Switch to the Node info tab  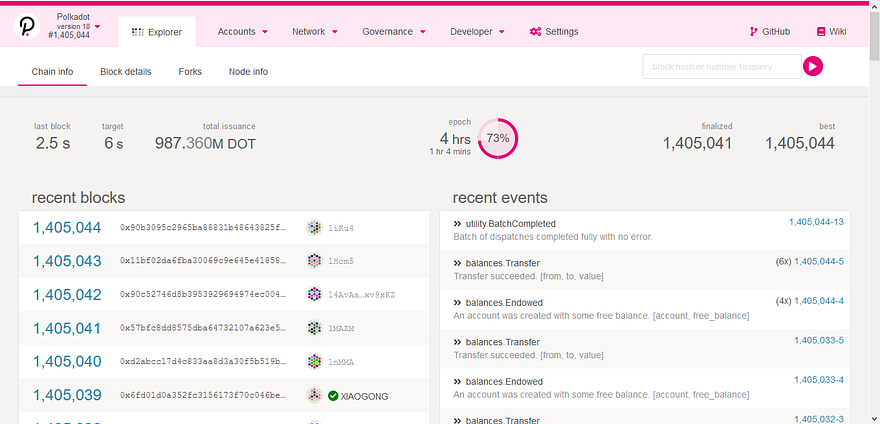(248, 72)
